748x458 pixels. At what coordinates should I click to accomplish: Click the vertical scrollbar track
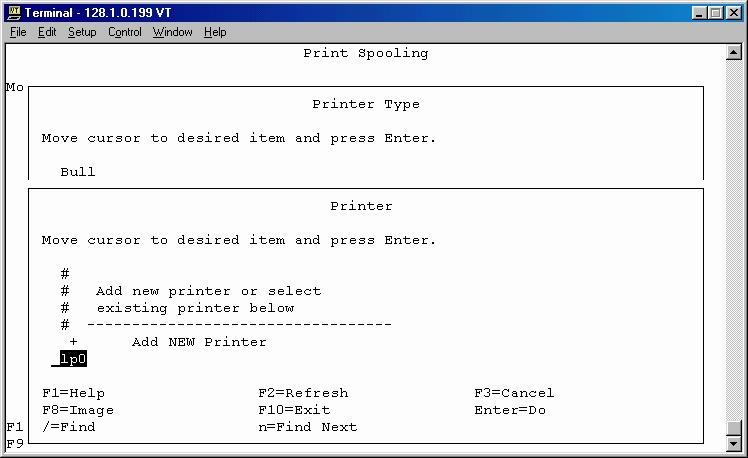point(734,239)
